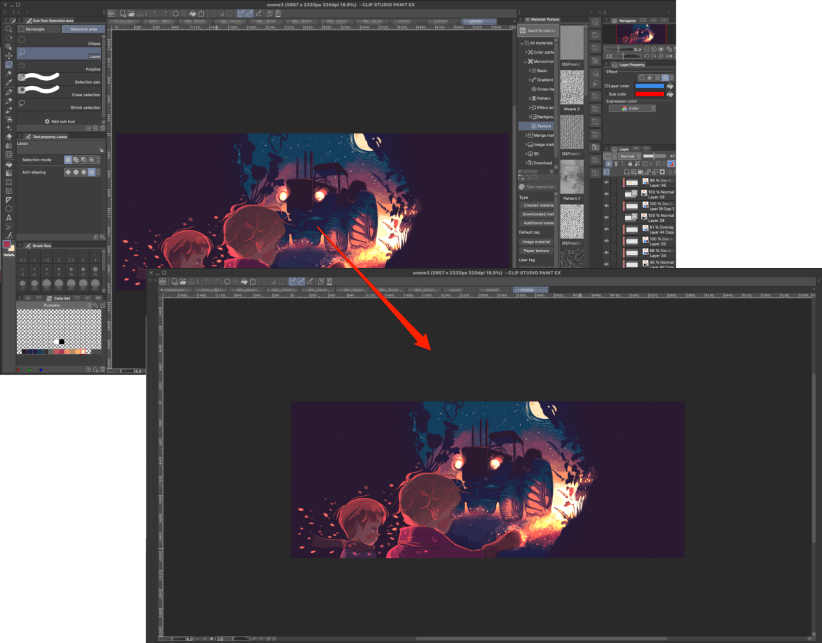Select the Auto select magic wand tool
The image size is (822, 643).
[8, 73]
